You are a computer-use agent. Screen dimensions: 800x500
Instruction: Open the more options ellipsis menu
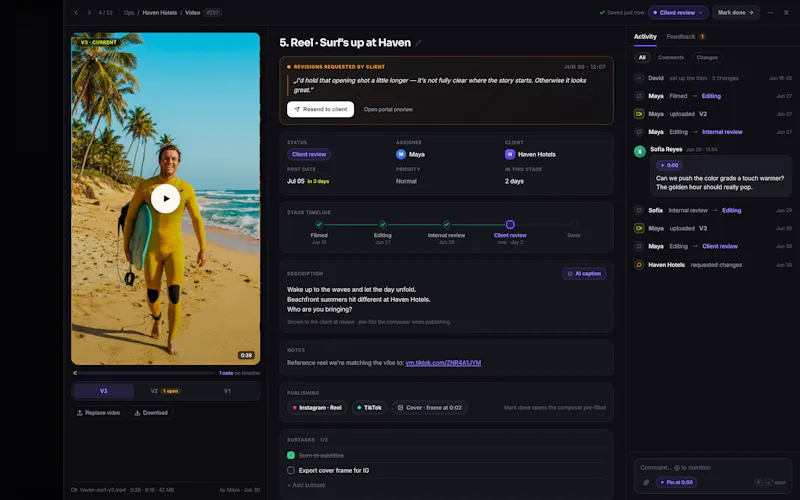(x=770, y=12)
